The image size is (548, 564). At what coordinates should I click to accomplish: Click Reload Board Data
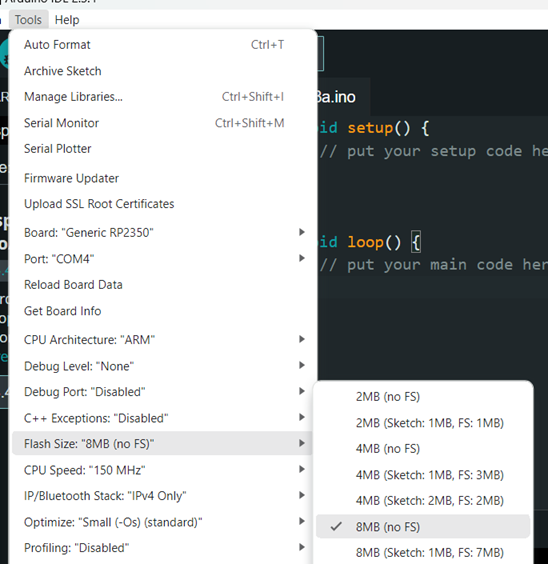[163, 285]
